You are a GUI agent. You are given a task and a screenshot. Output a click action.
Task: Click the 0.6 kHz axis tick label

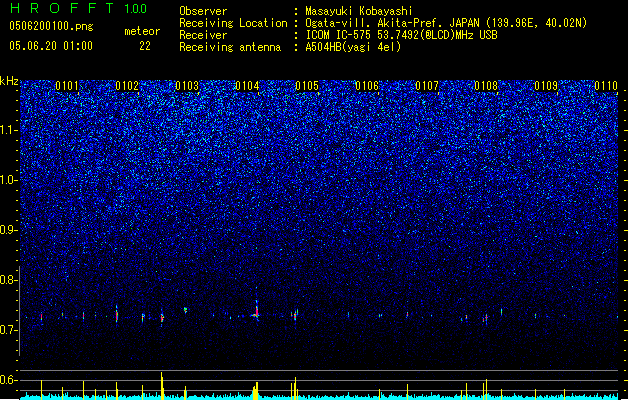pyautogui.click(x=9, y=380)
